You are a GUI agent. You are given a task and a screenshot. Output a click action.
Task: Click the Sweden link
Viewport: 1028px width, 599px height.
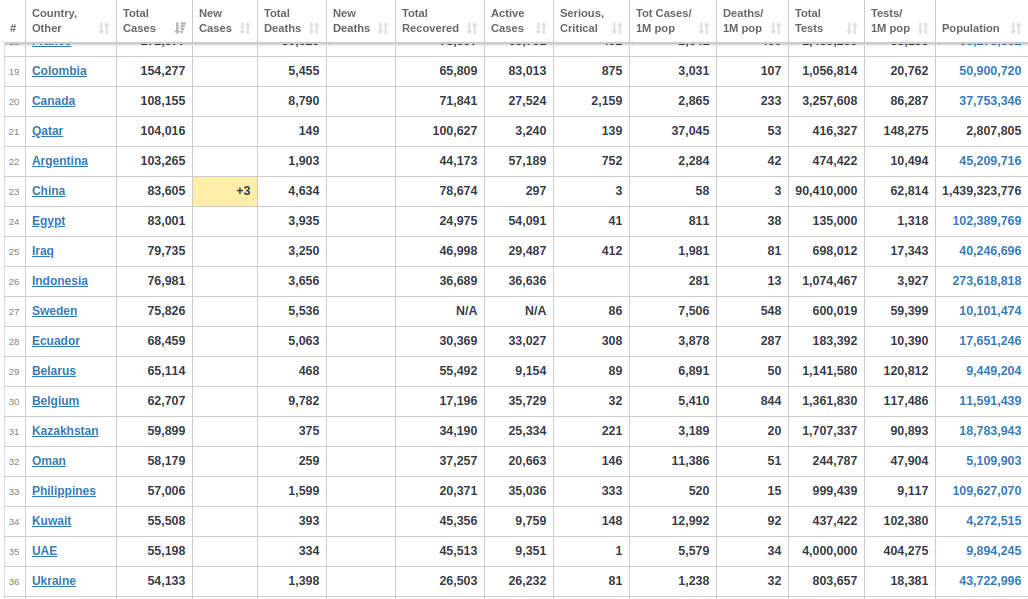(x=54, y=311)
